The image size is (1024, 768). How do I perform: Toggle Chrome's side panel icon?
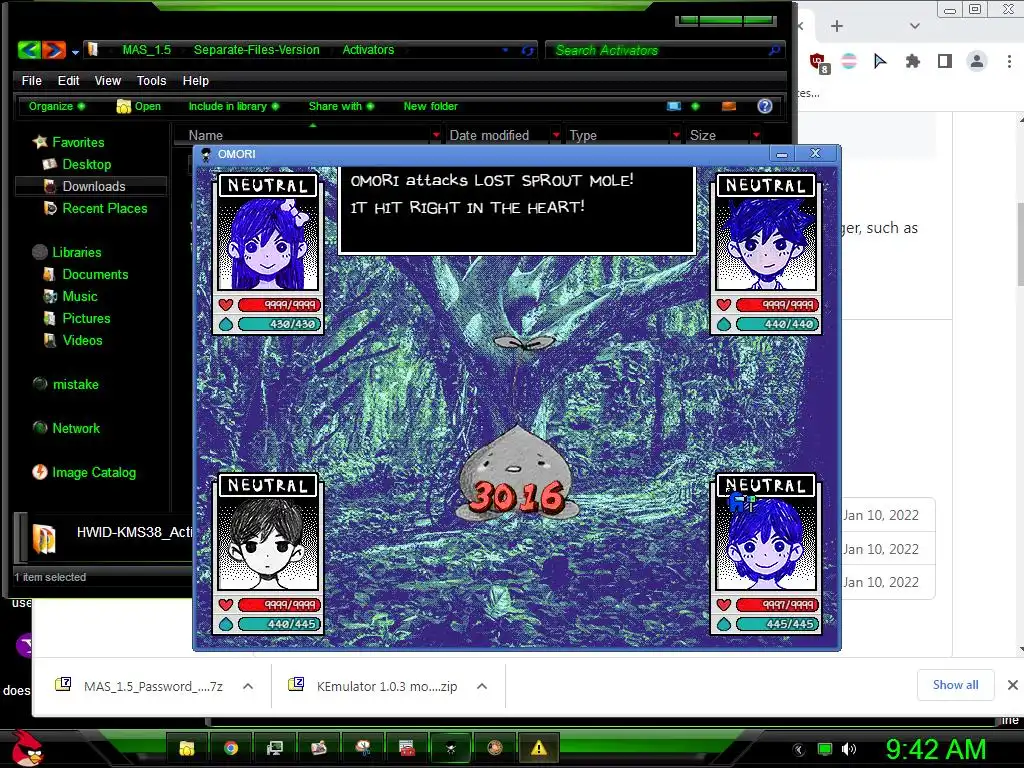point(944,61)
